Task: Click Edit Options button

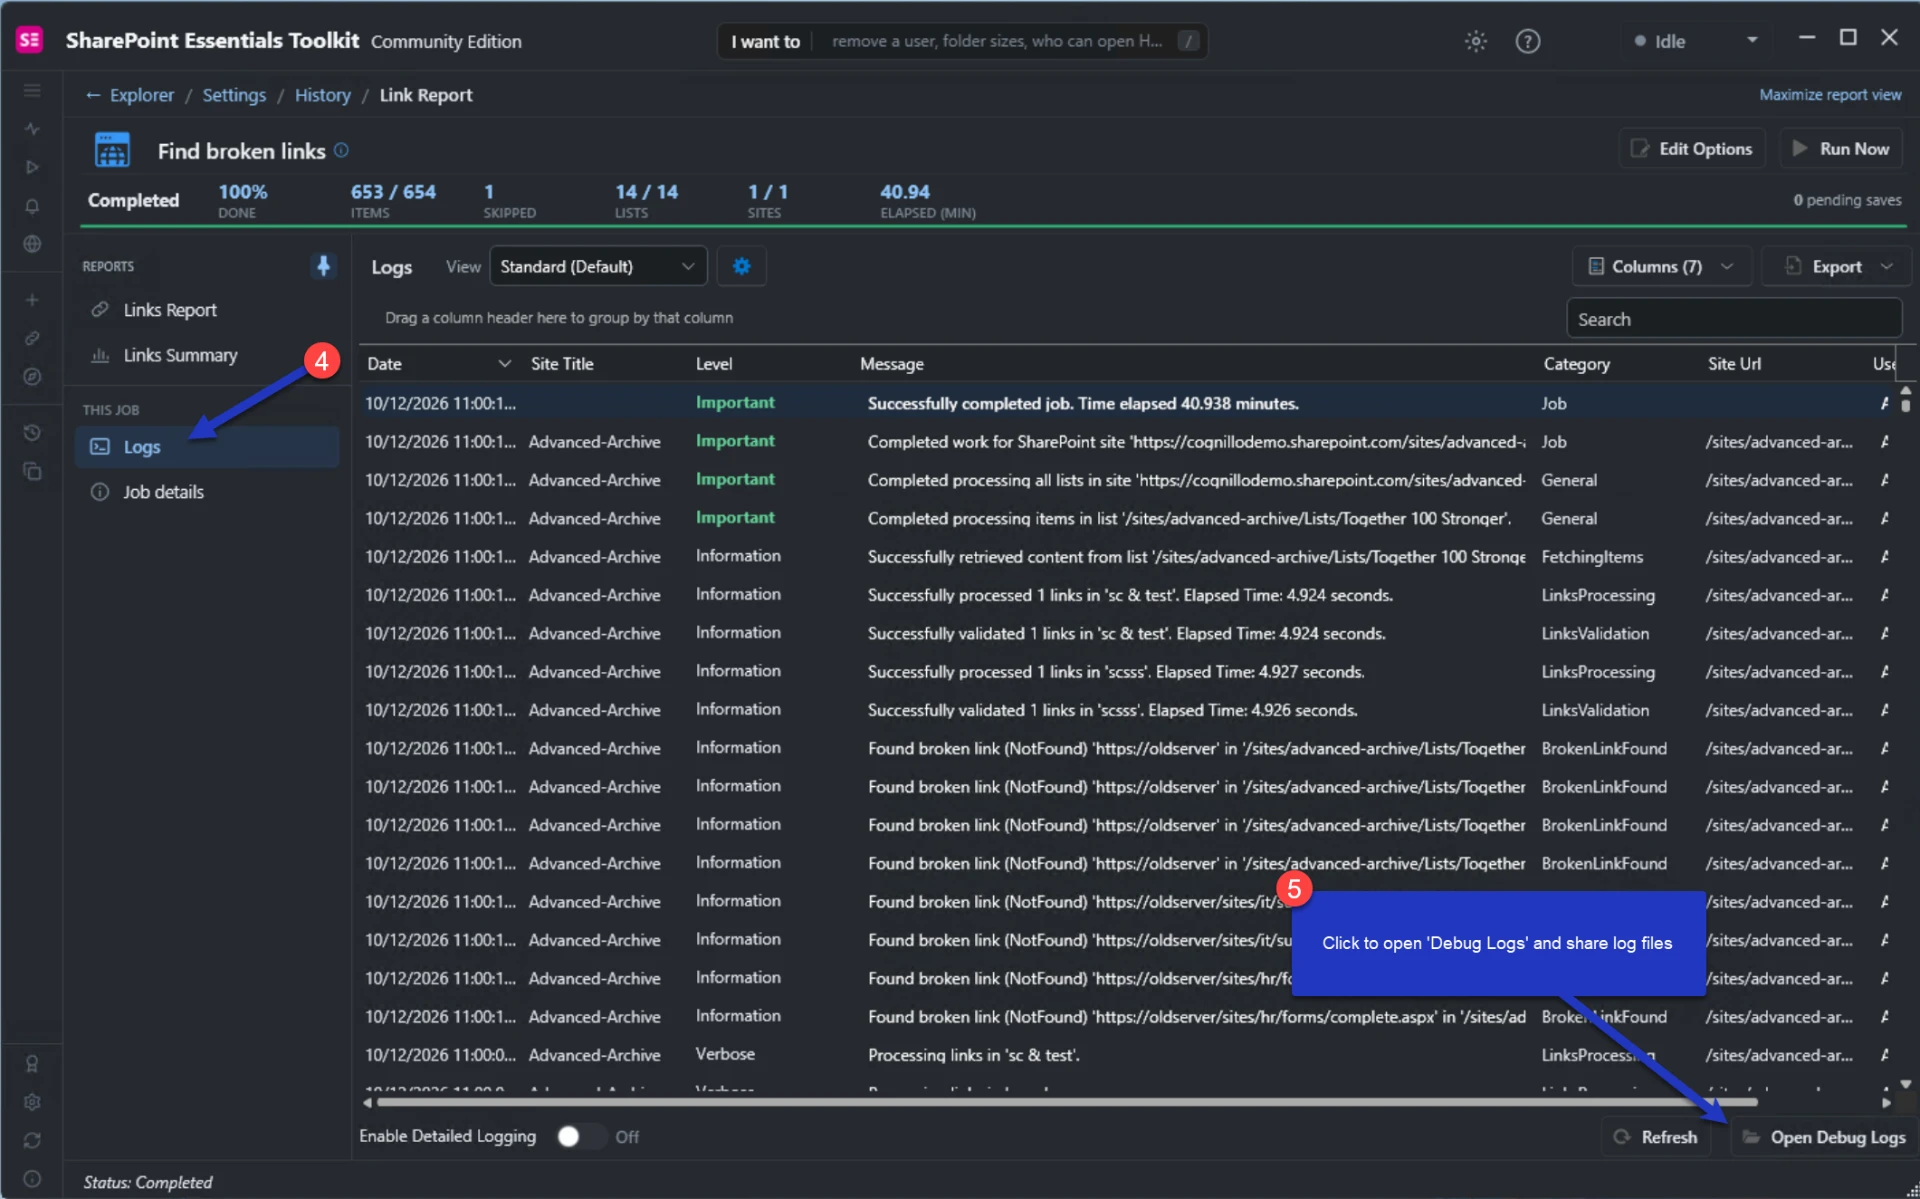Action: 1692,148
